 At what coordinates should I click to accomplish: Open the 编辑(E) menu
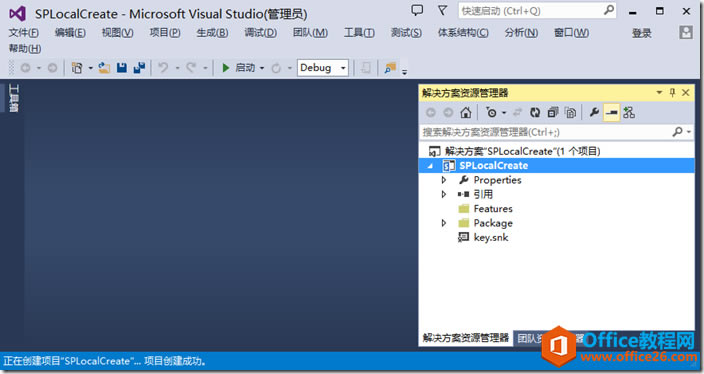(70, 32)
